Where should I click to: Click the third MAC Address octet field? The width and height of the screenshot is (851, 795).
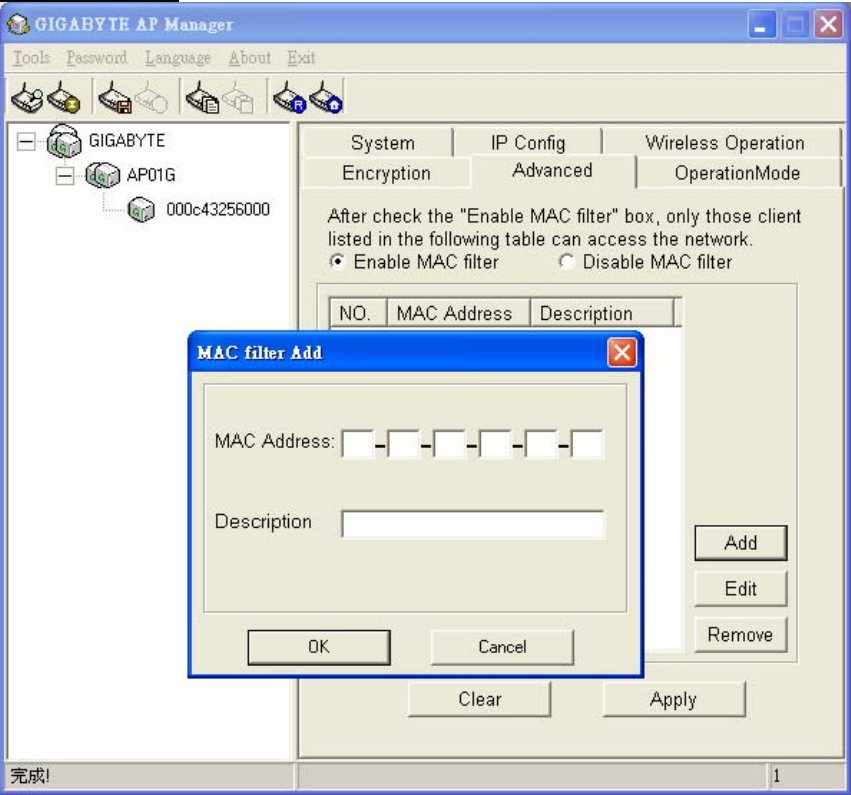tap(449, 444)
